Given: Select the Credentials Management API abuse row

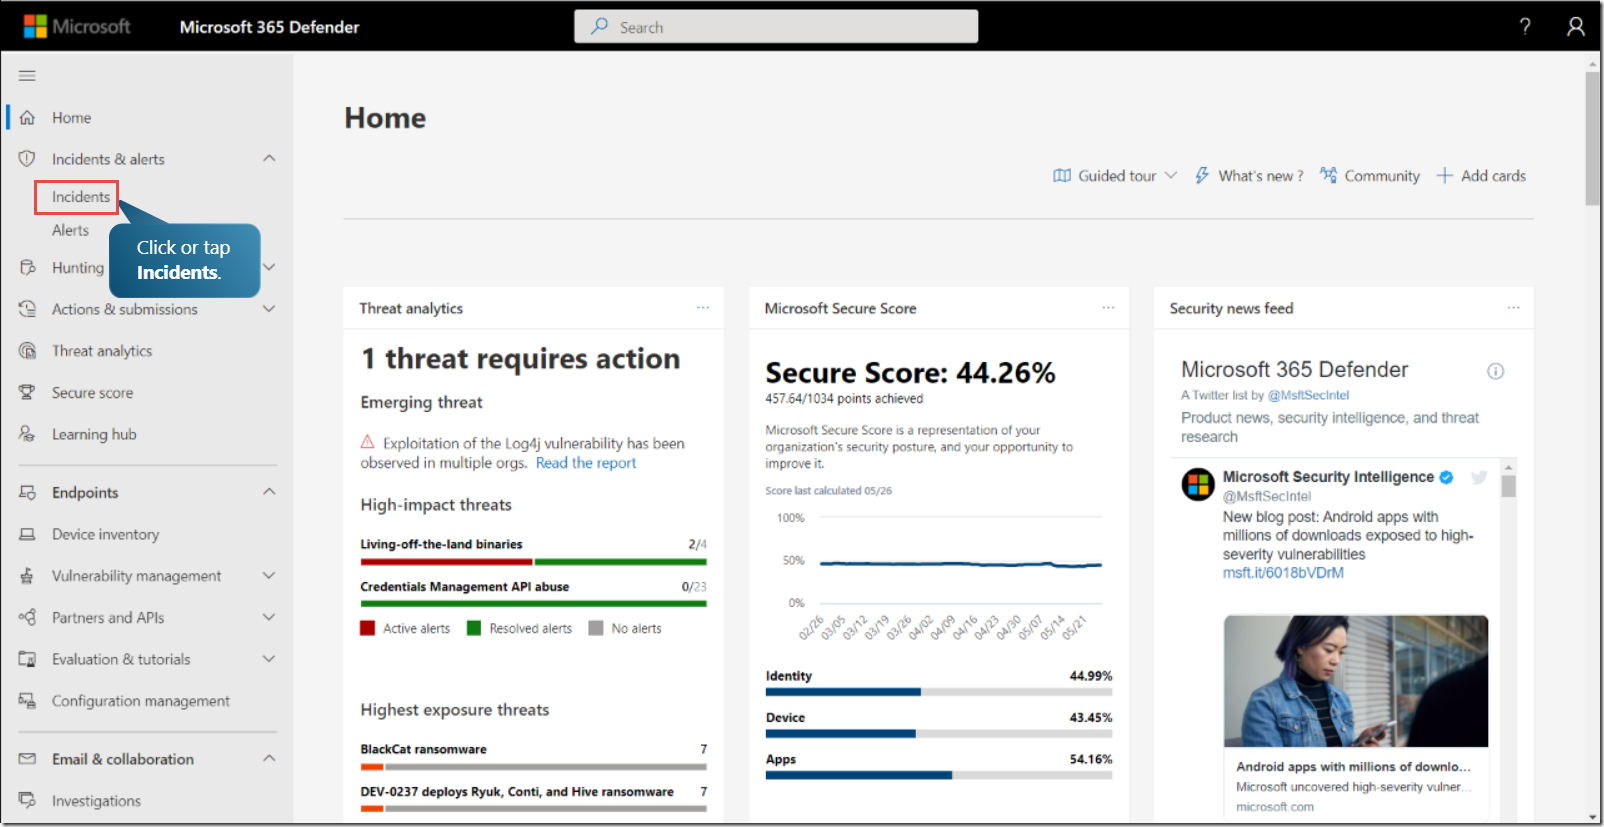Looking at the screenshot, I should click(x=534, y=594).
